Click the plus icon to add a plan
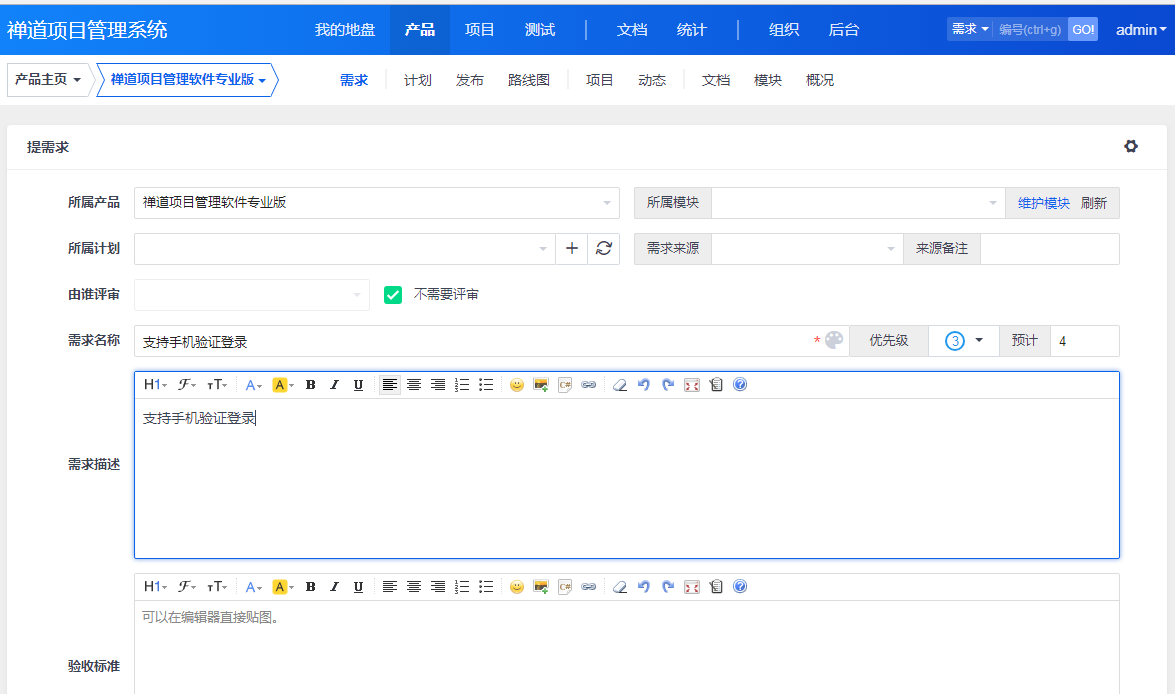This screenshot has height=694, width=1175. pos(572,249)
